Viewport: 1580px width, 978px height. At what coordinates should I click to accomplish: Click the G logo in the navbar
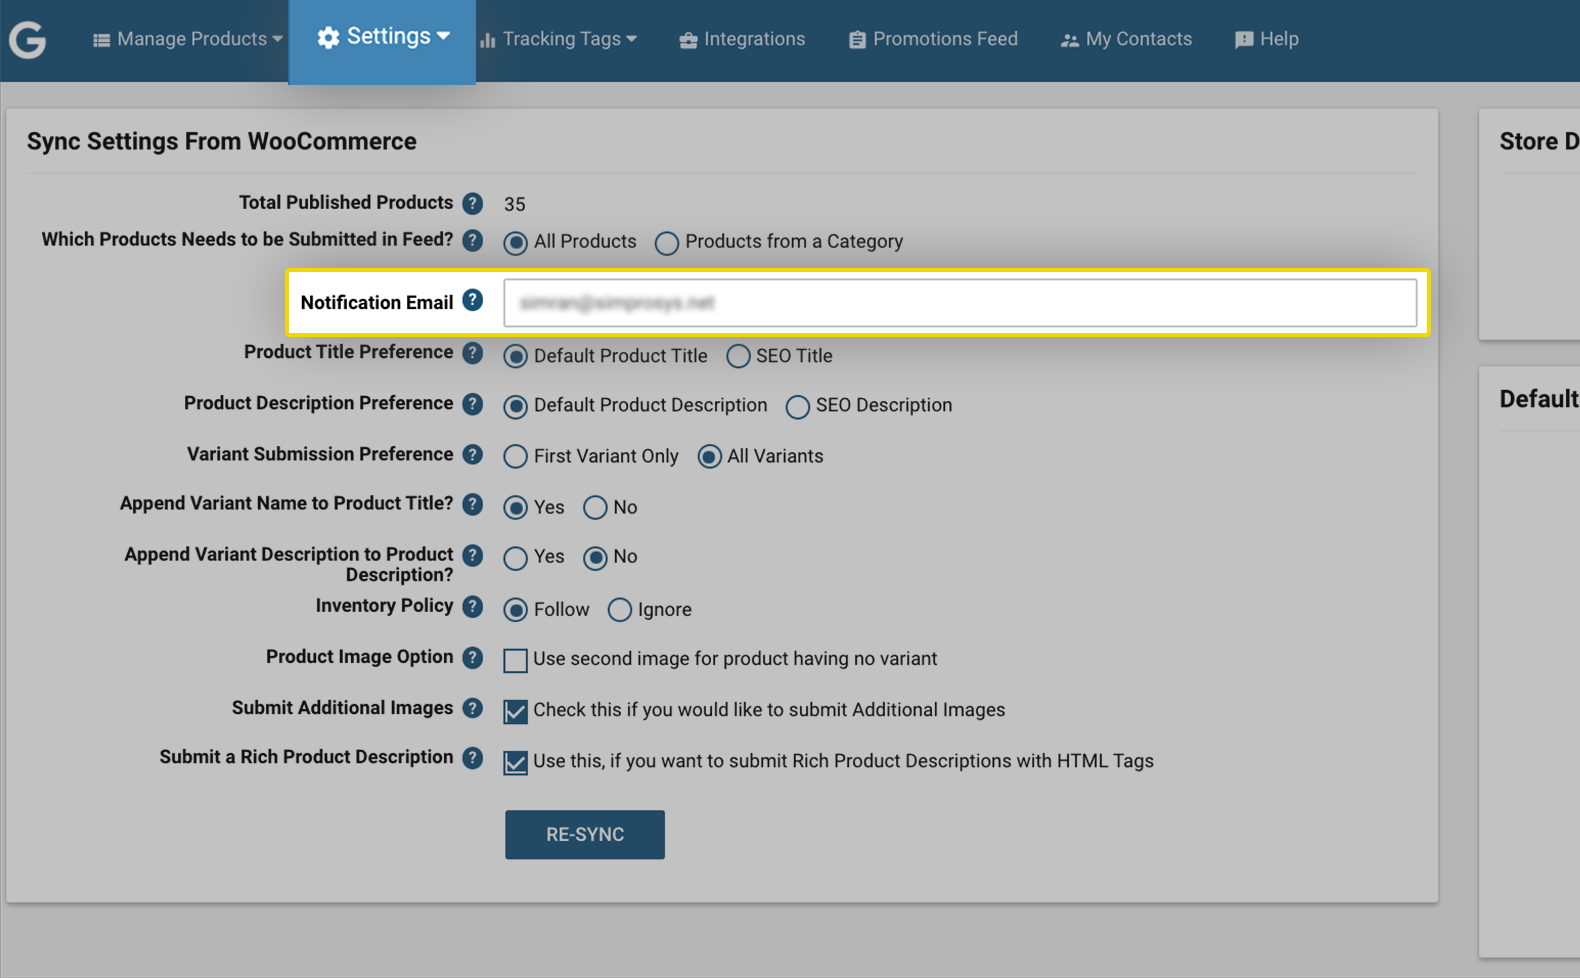click(x=28, y=39)
